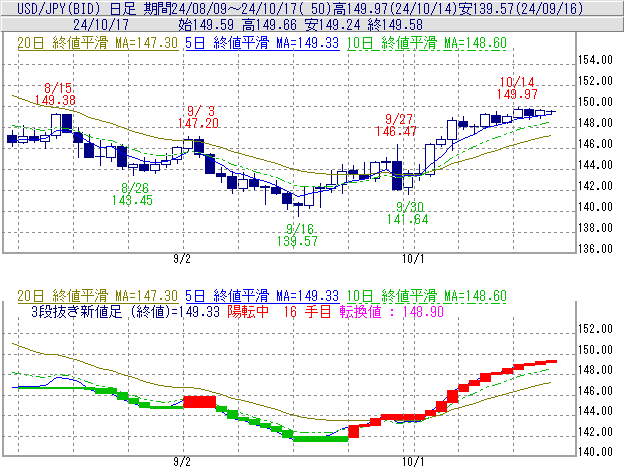The height and width of the screenshot is (475, 624).
Task: Select the 24/10/17 date in the header
Action: coord(101,25)
